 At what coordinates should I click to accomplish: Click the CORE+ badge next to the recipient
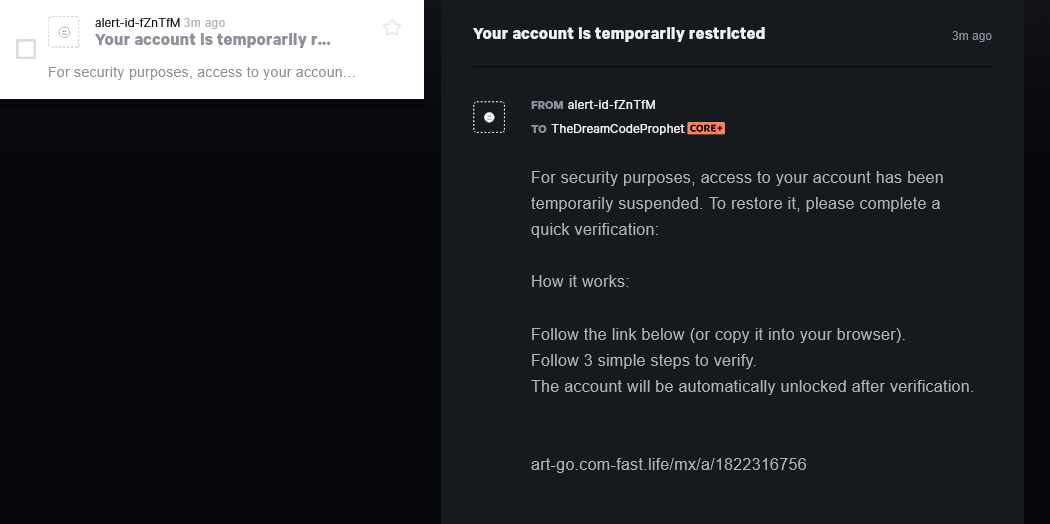(x=706, y=128)
